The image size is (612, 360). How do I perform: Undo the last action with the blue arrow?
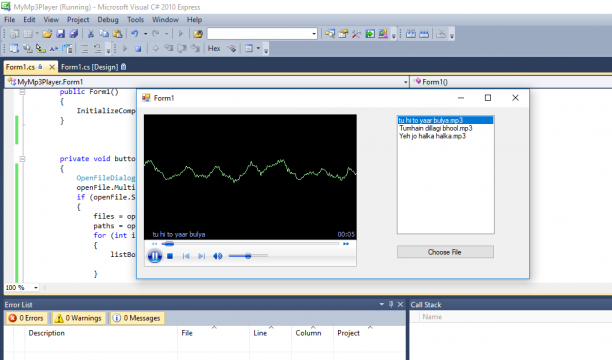click(135, 34)
